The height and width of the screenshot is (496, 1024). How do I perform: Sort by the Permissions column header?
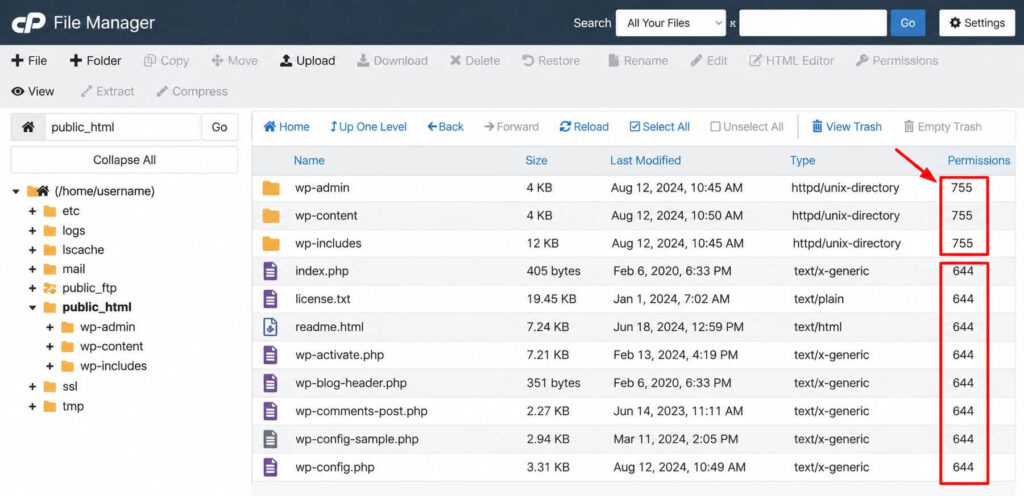click(x=979, y=161)
